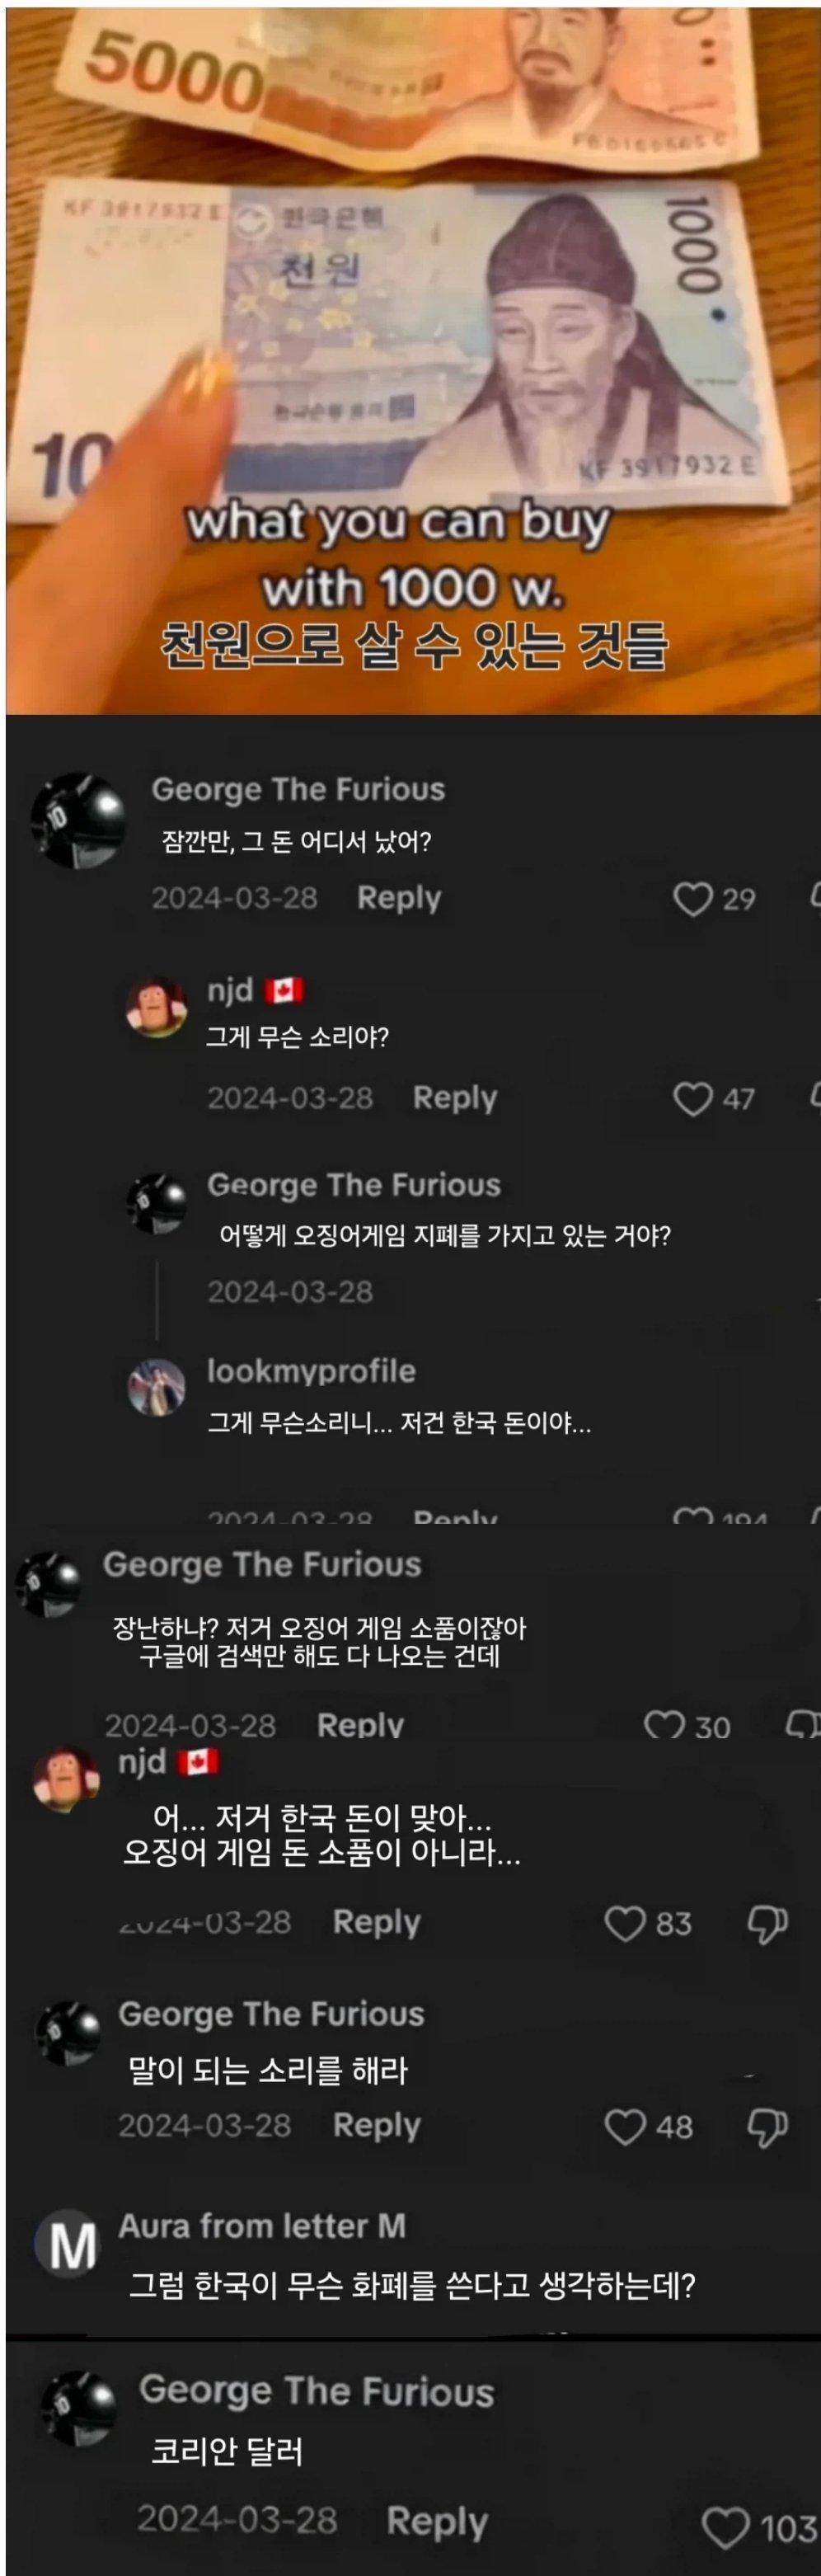
Task: Reply to the comment with 103 likes
Action: pyautogui.click(x=437, y=2520)
